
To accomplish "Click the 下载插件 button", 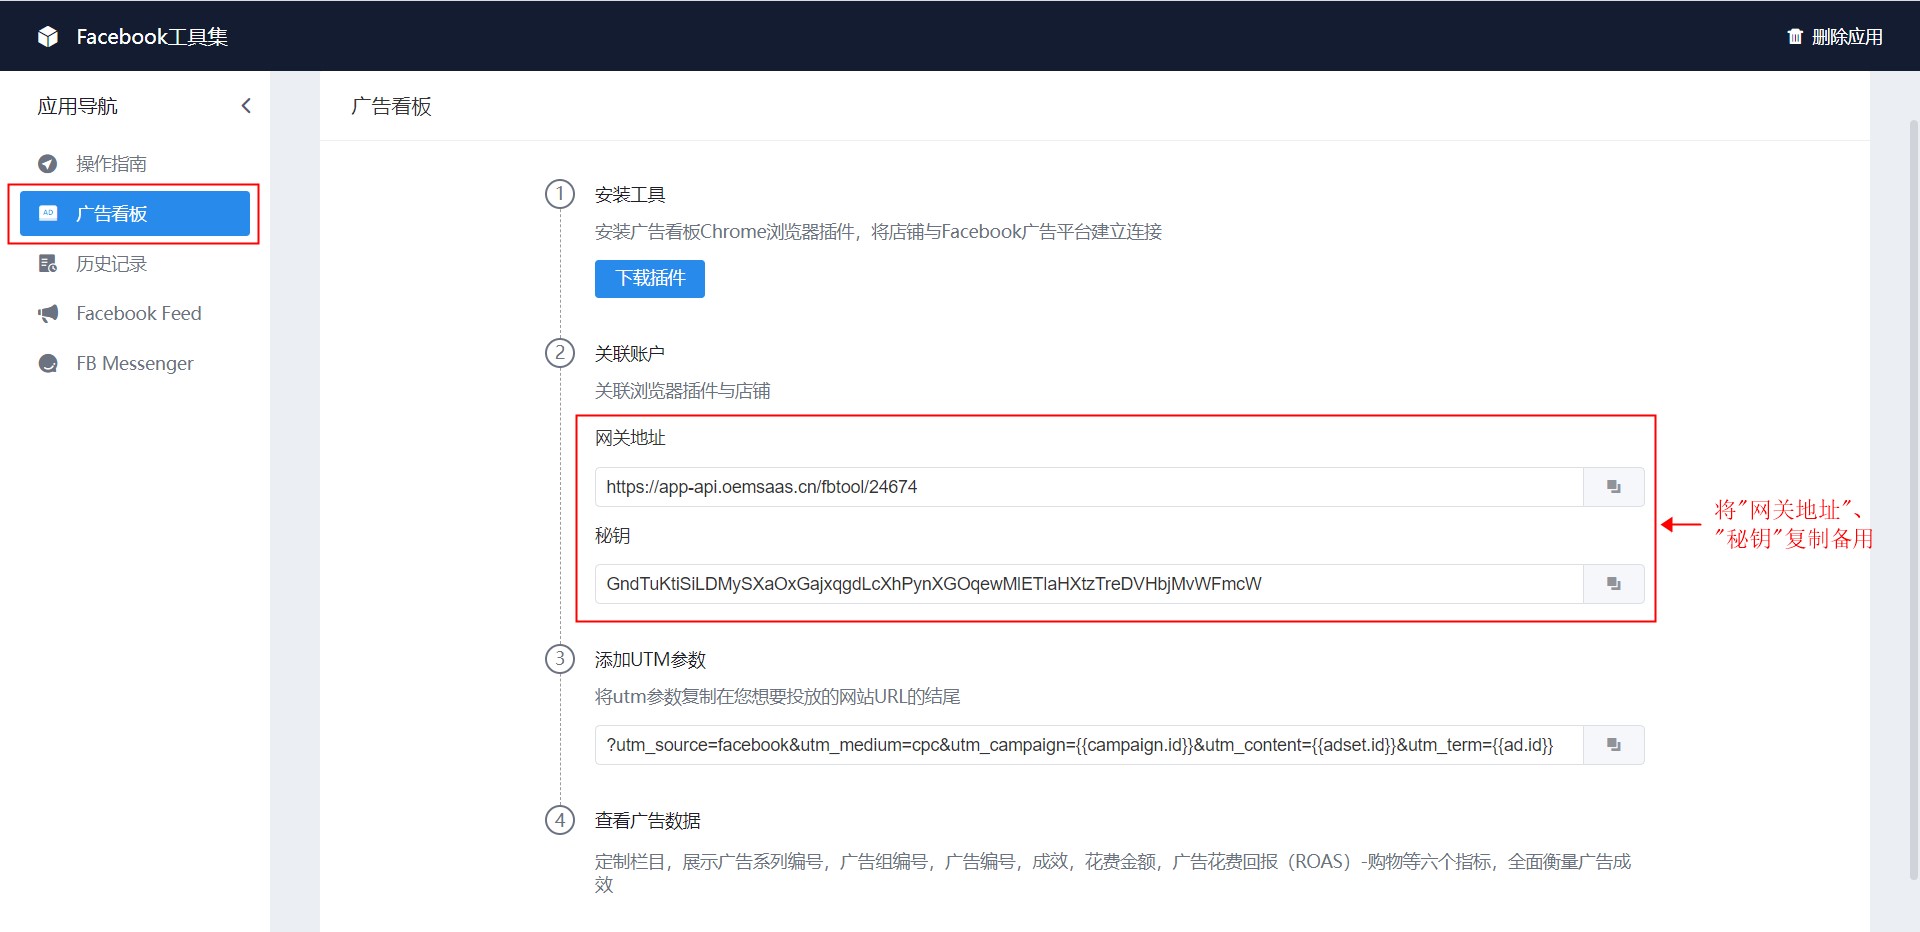I will (x=650, y=279).
